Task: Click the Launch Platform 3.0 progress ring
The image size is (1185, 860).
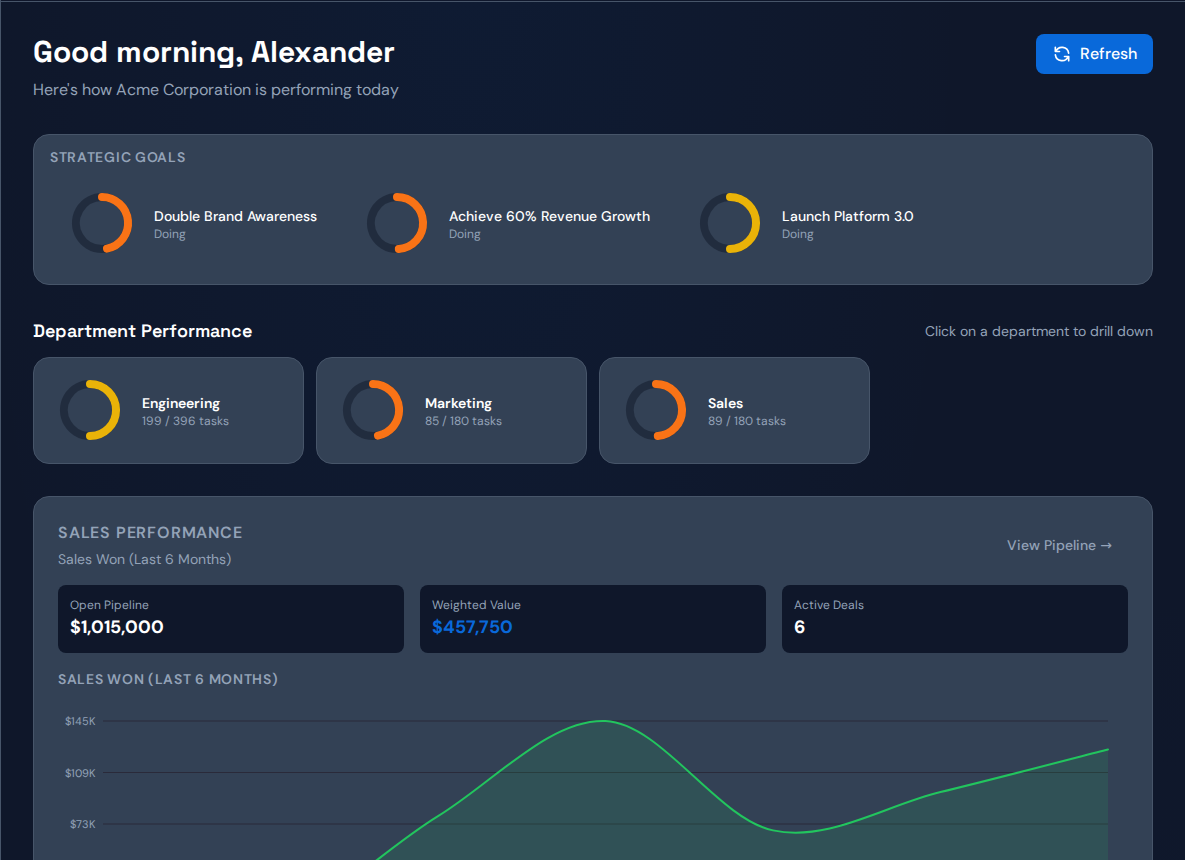Action: [x=730, y=223]
